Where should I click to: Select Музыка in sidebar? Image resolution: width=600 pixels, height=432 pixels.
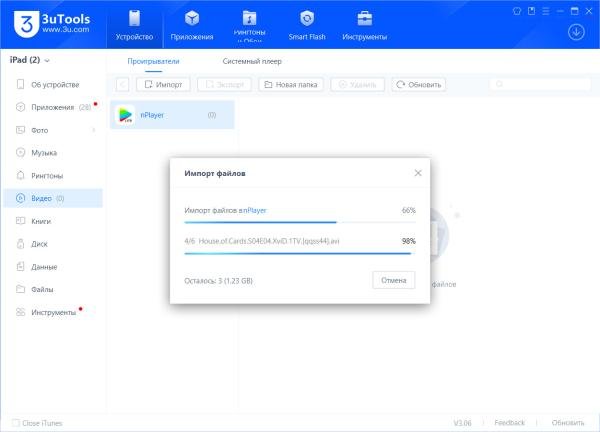(x=53, y=153)
